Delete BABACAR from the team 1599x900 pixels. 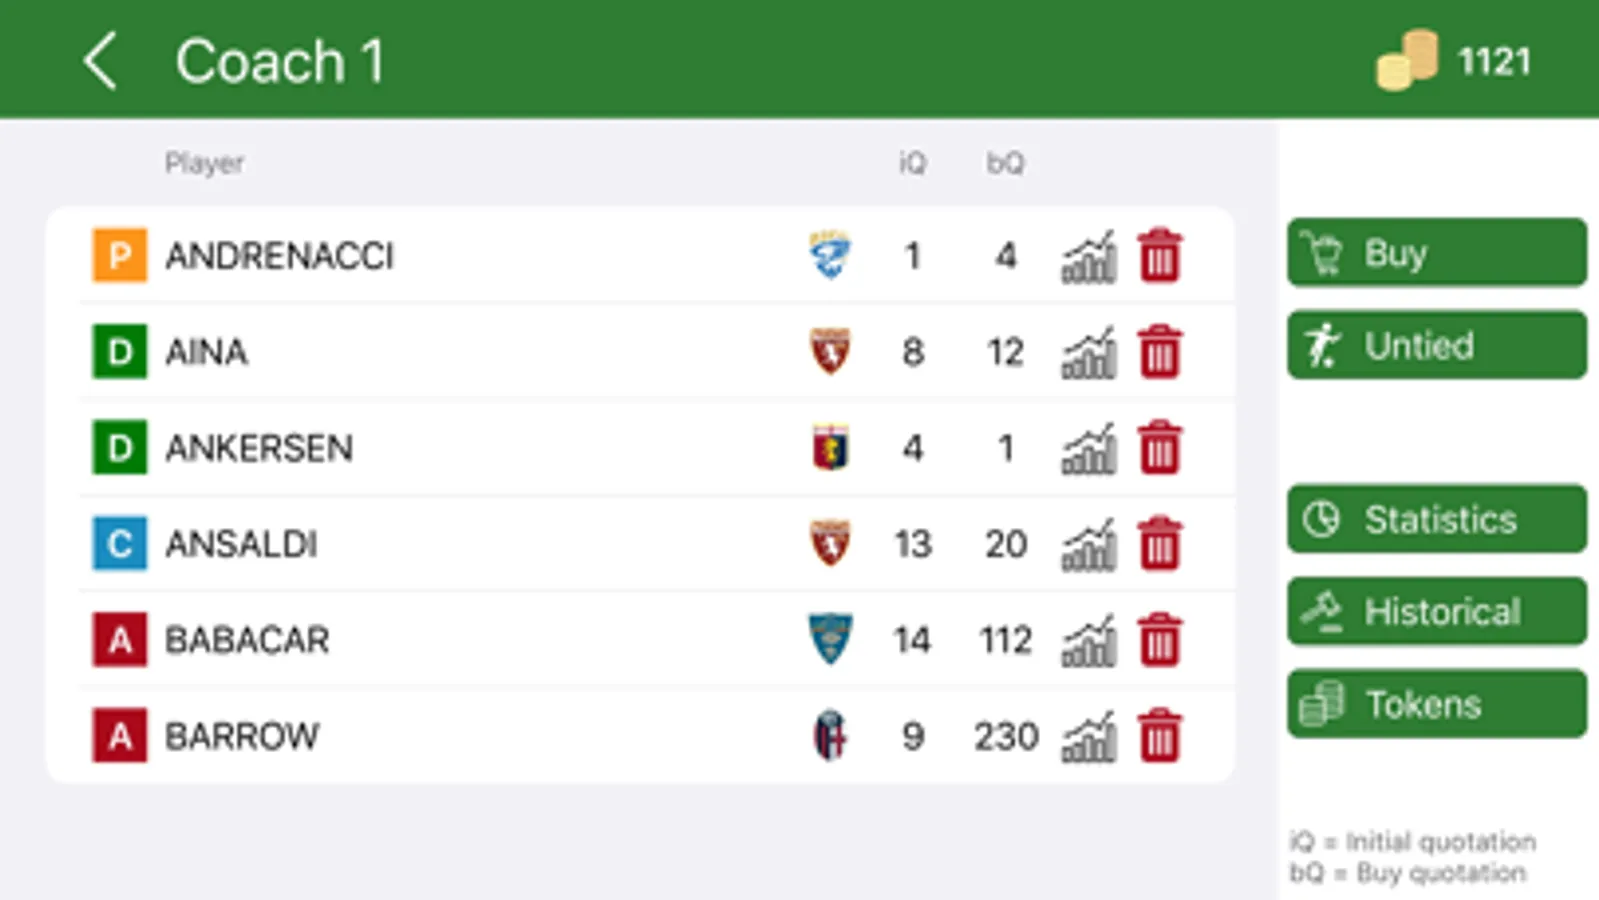pos(1159,640)
